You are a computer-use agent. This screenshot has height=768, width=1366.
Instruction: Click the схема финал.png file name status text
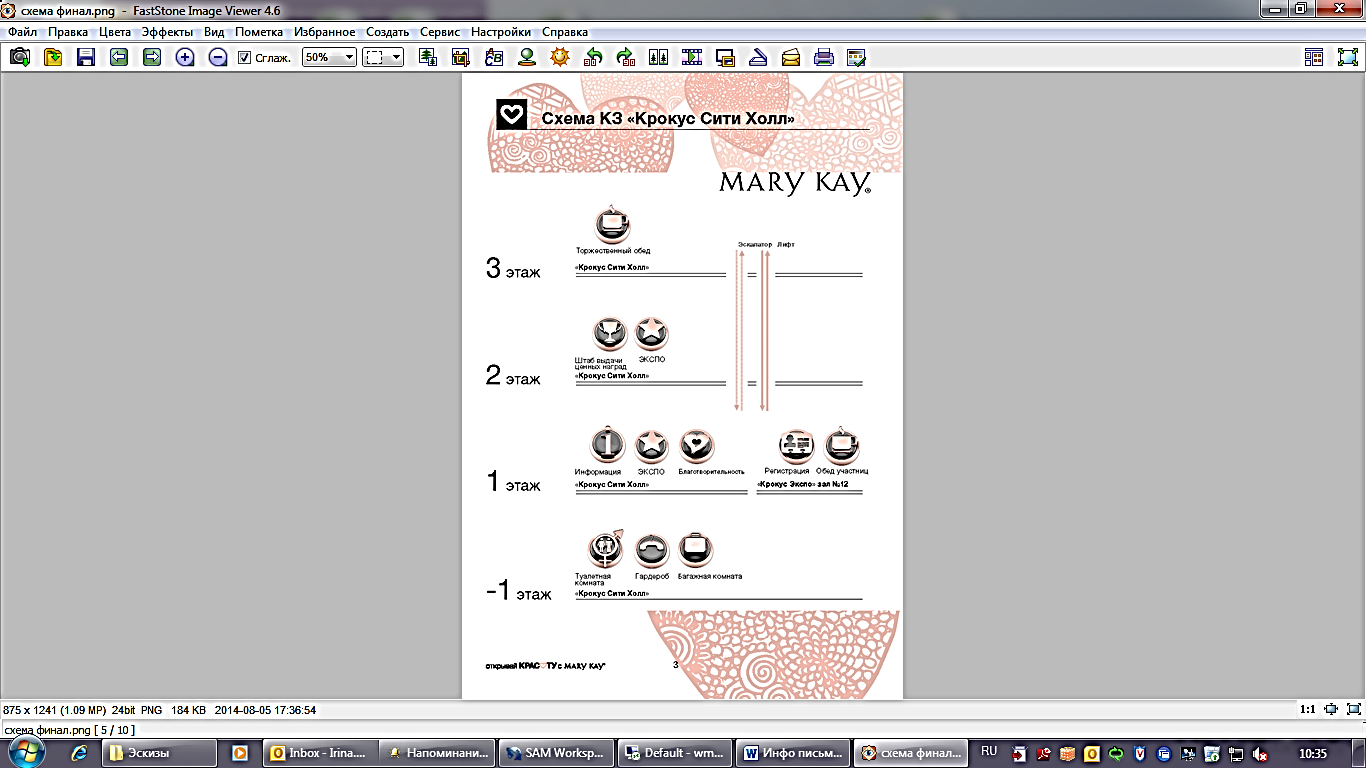[70, 730]
